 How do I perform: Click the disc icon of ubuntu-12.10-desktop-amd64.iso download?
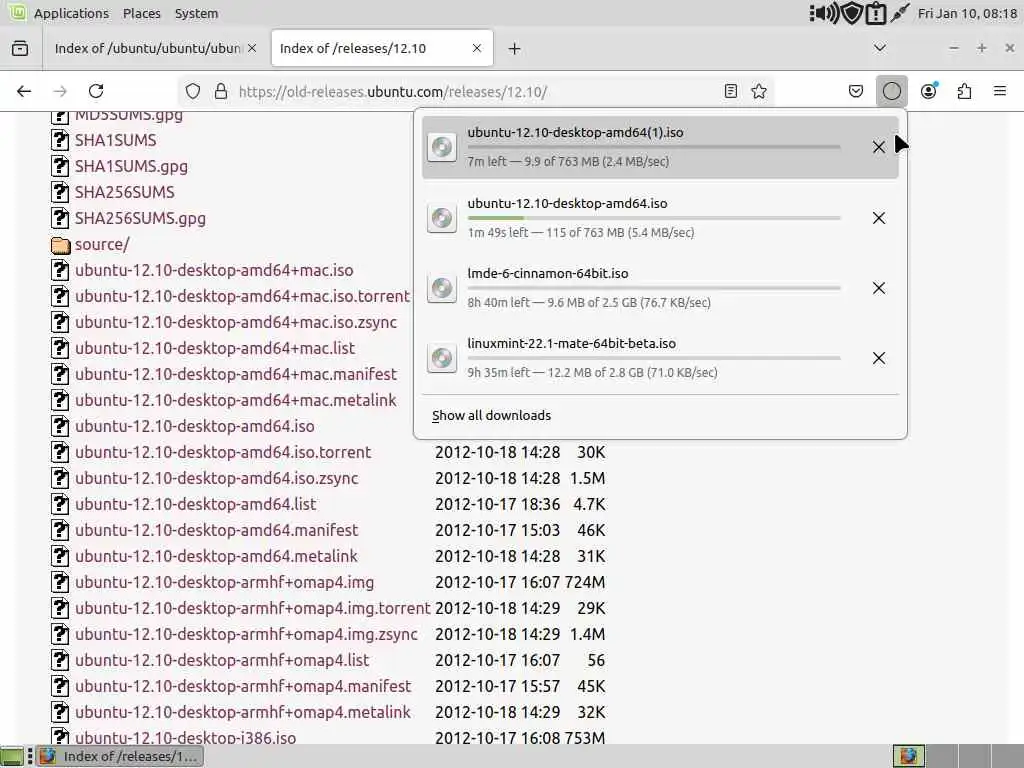point(442,217)
